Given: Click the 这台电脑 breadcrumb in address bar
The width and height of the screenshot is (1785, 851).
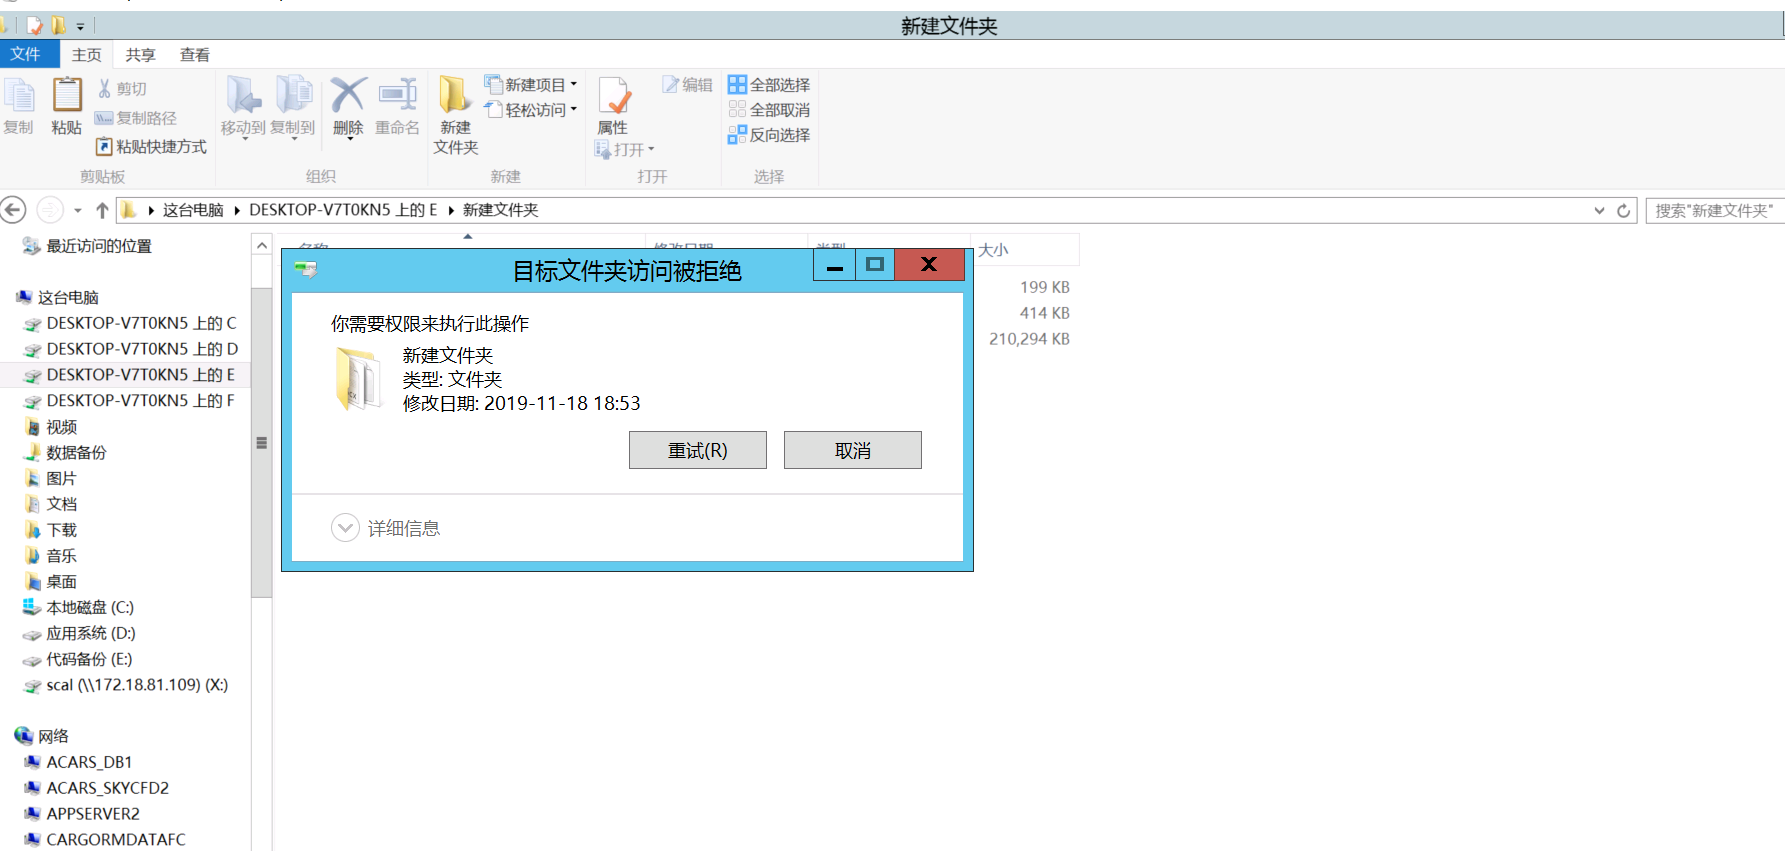Looking at the screenshot, I should (x=193, y=210).
